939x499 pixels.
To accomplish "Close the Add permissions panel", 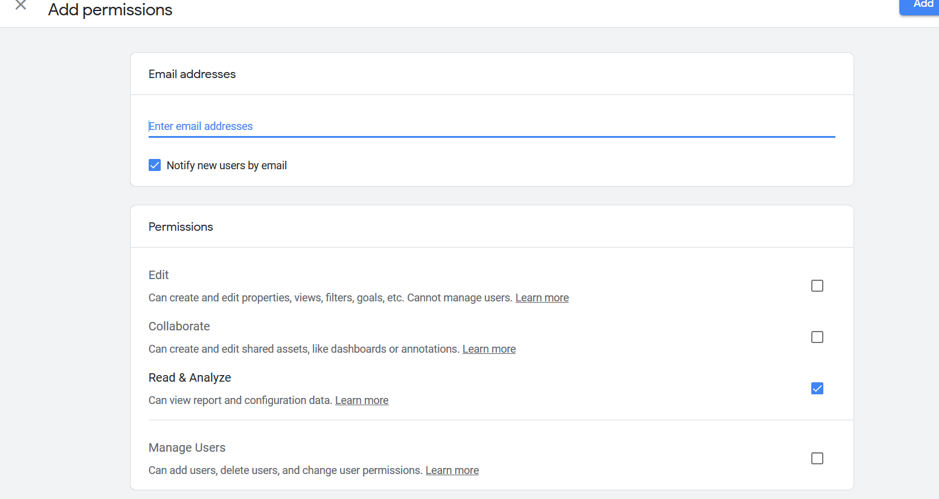I will pyautogui.click(x=20, y=5).
